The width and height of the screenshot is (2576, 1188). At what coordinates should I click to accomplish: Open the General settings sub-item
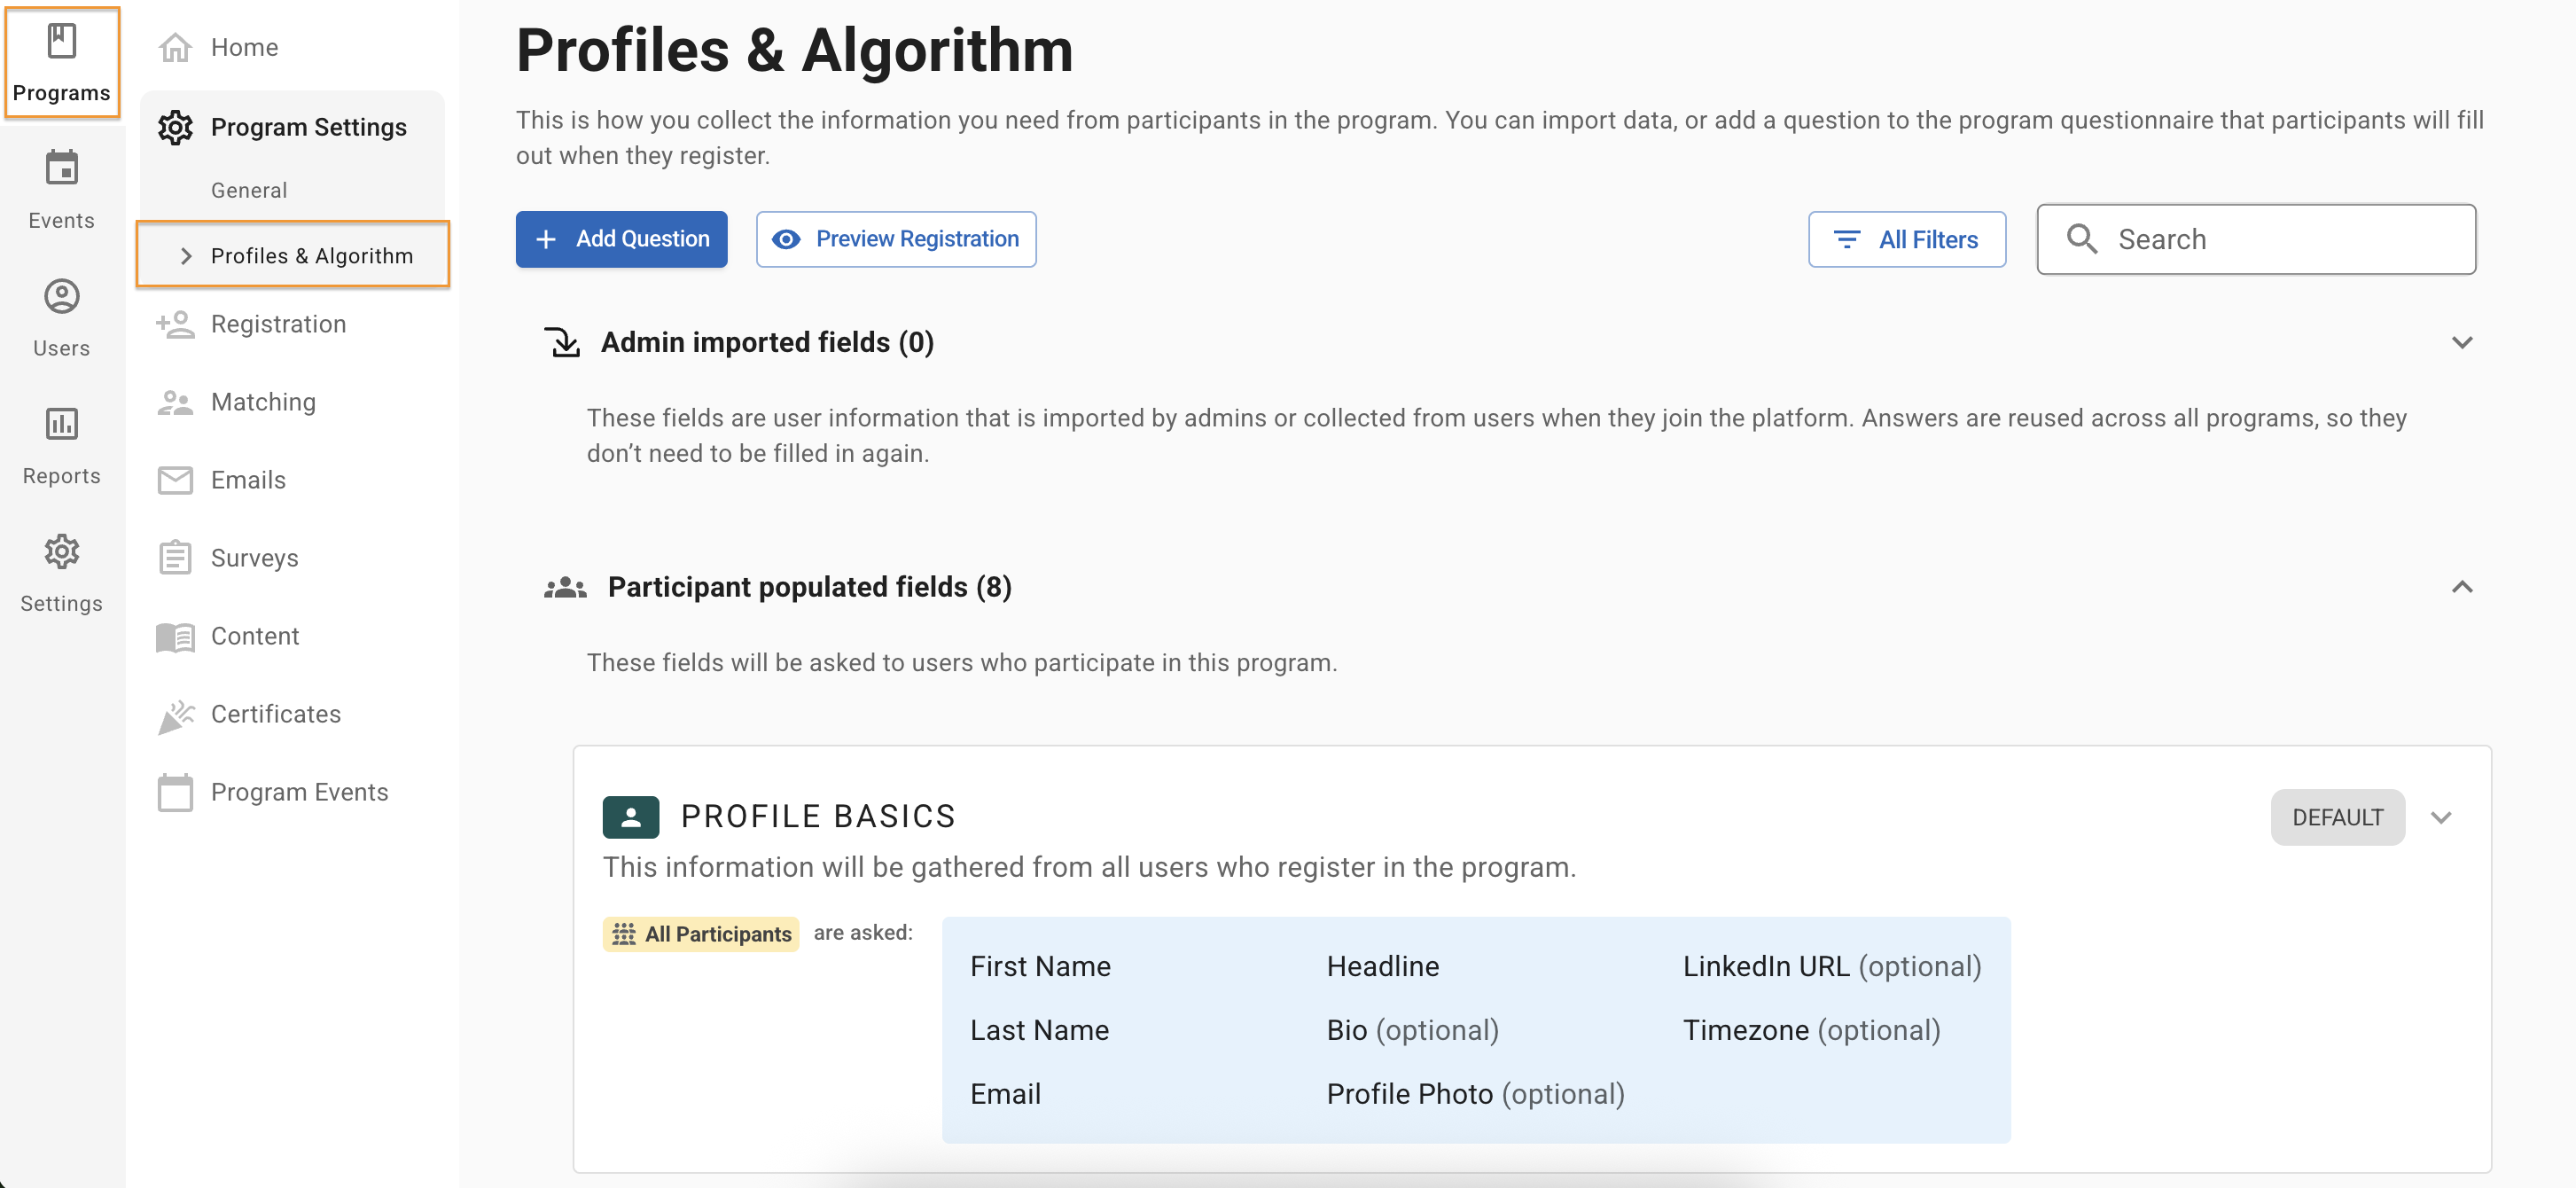pyautogui.click(x=249, y=190)
